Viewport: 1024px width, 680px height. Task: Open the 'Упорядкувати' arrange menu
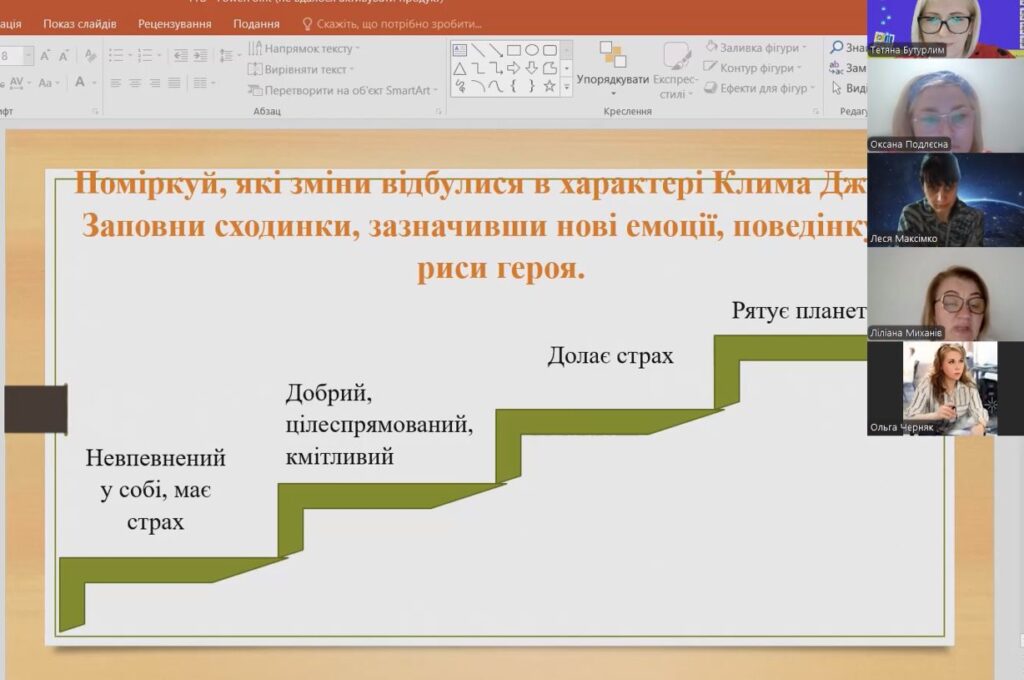[613, 69]
